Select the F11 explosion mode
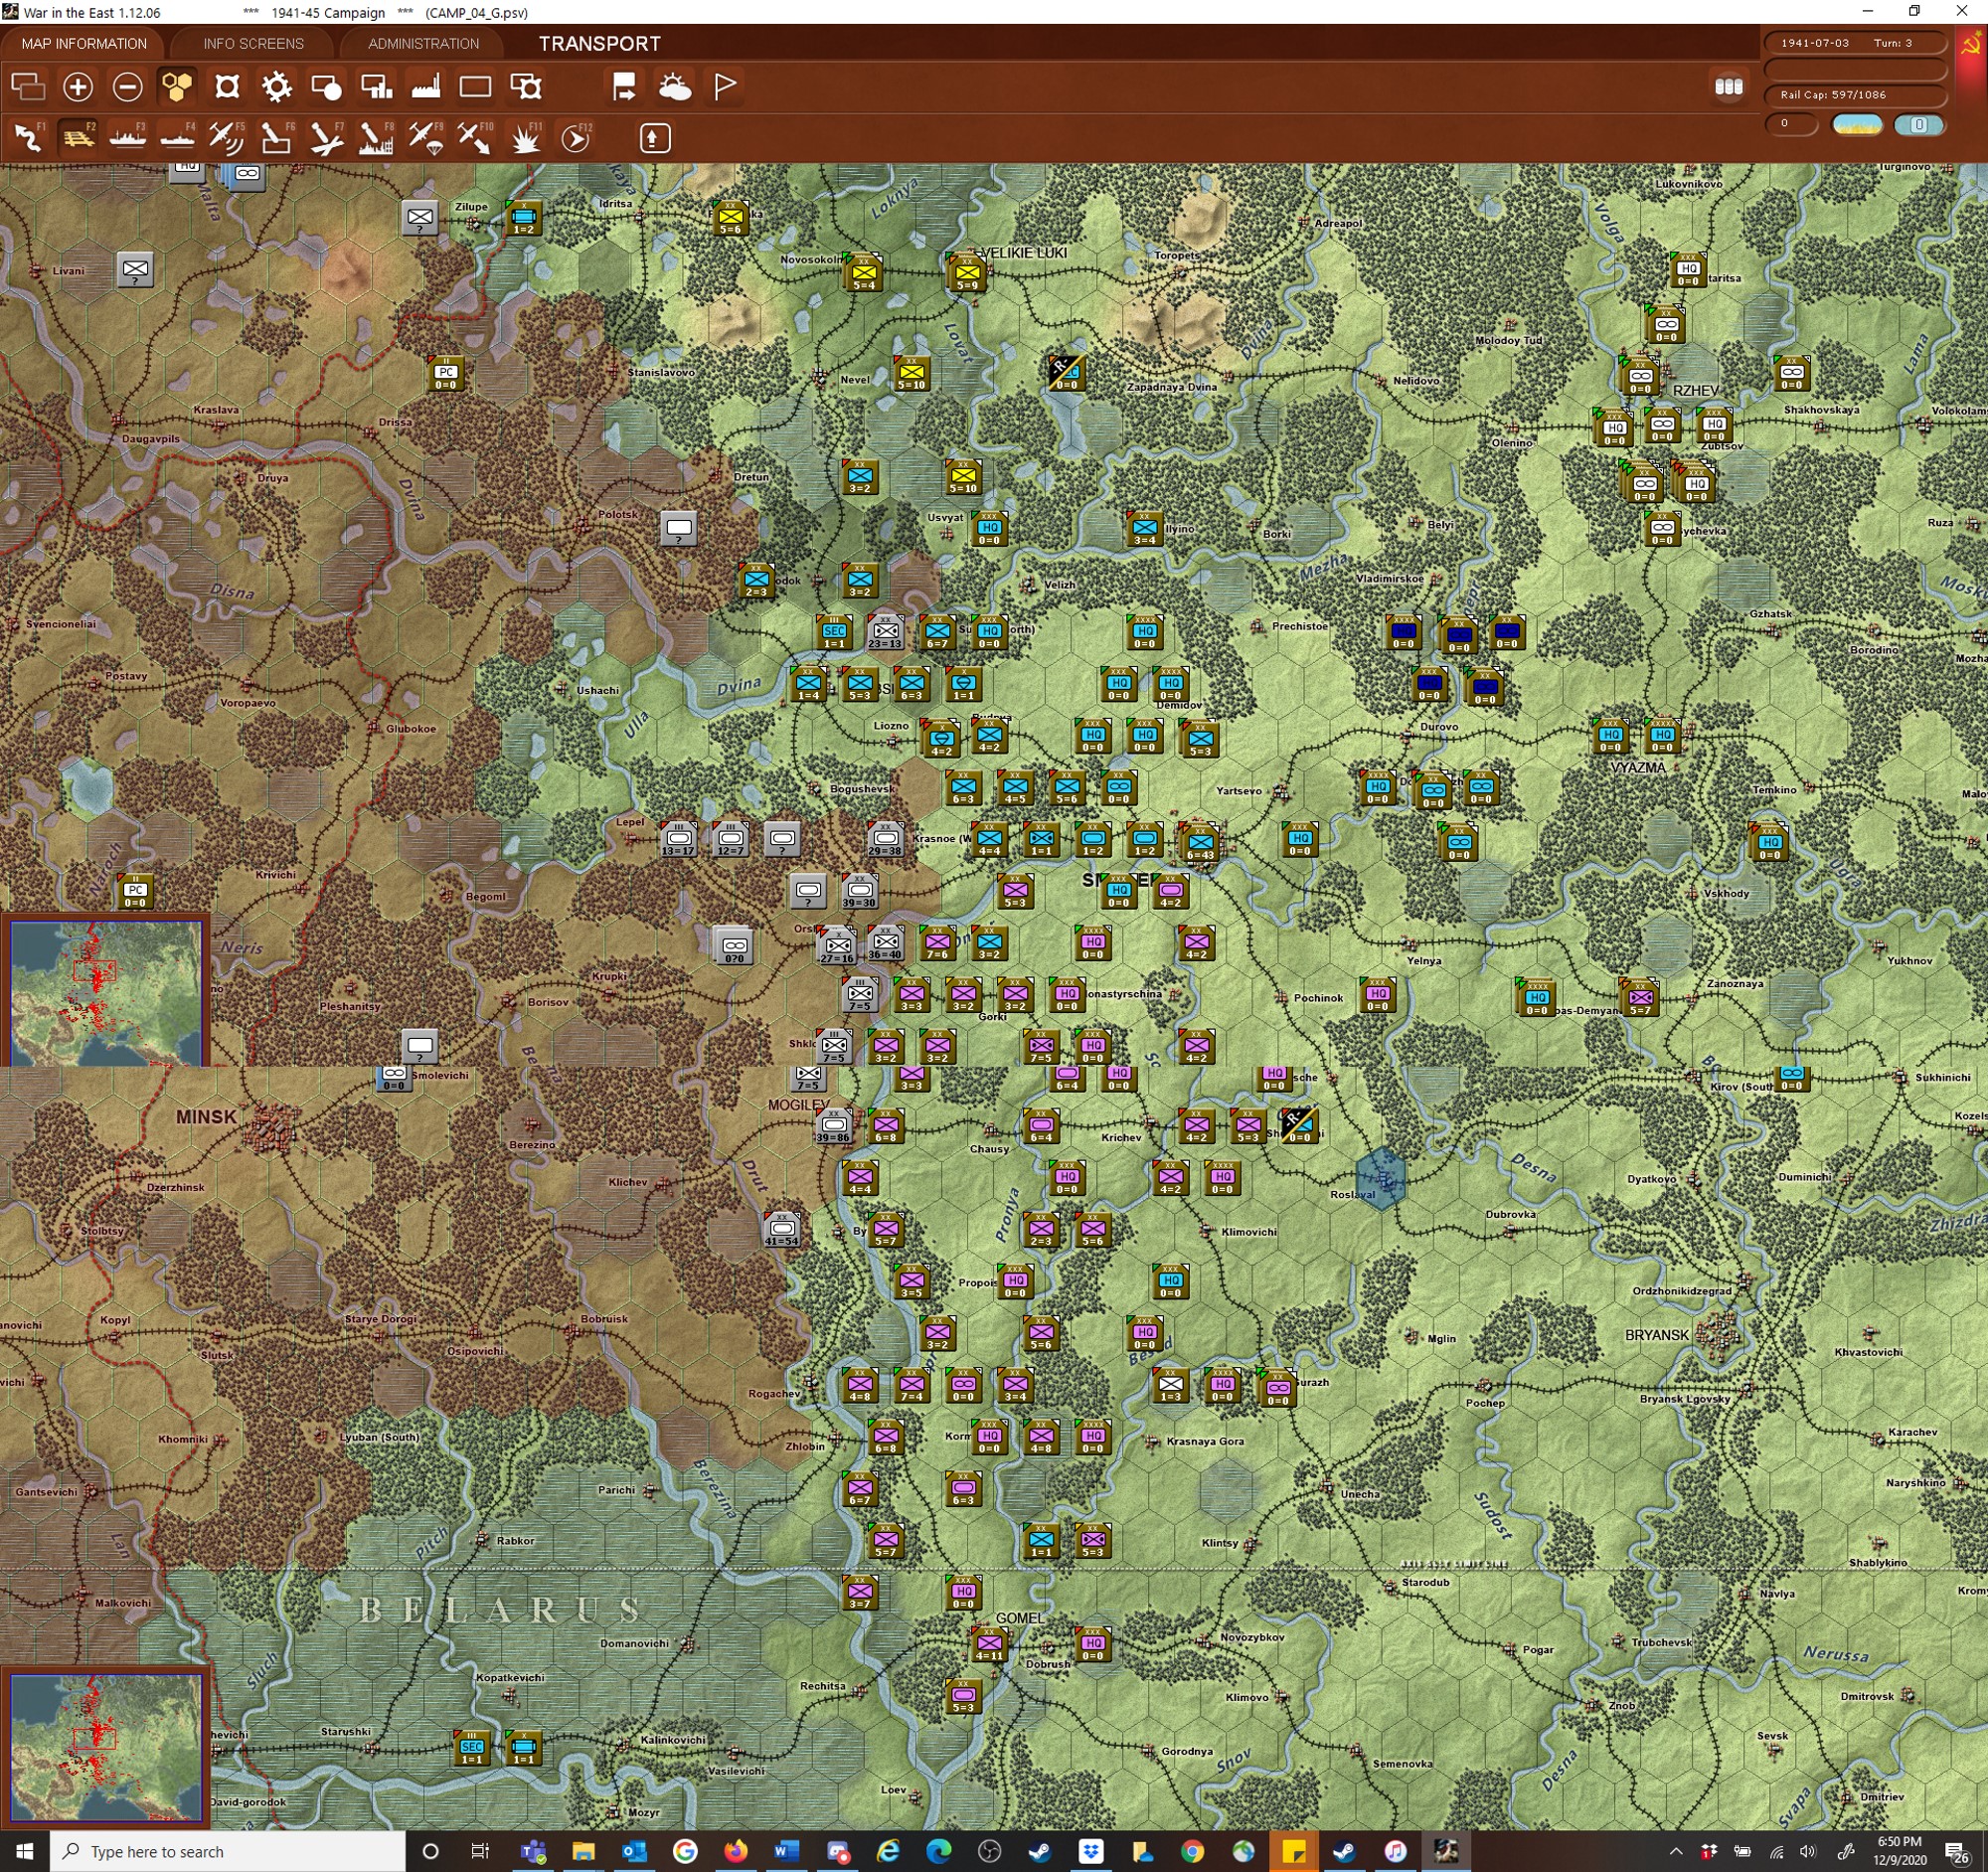 526,137
